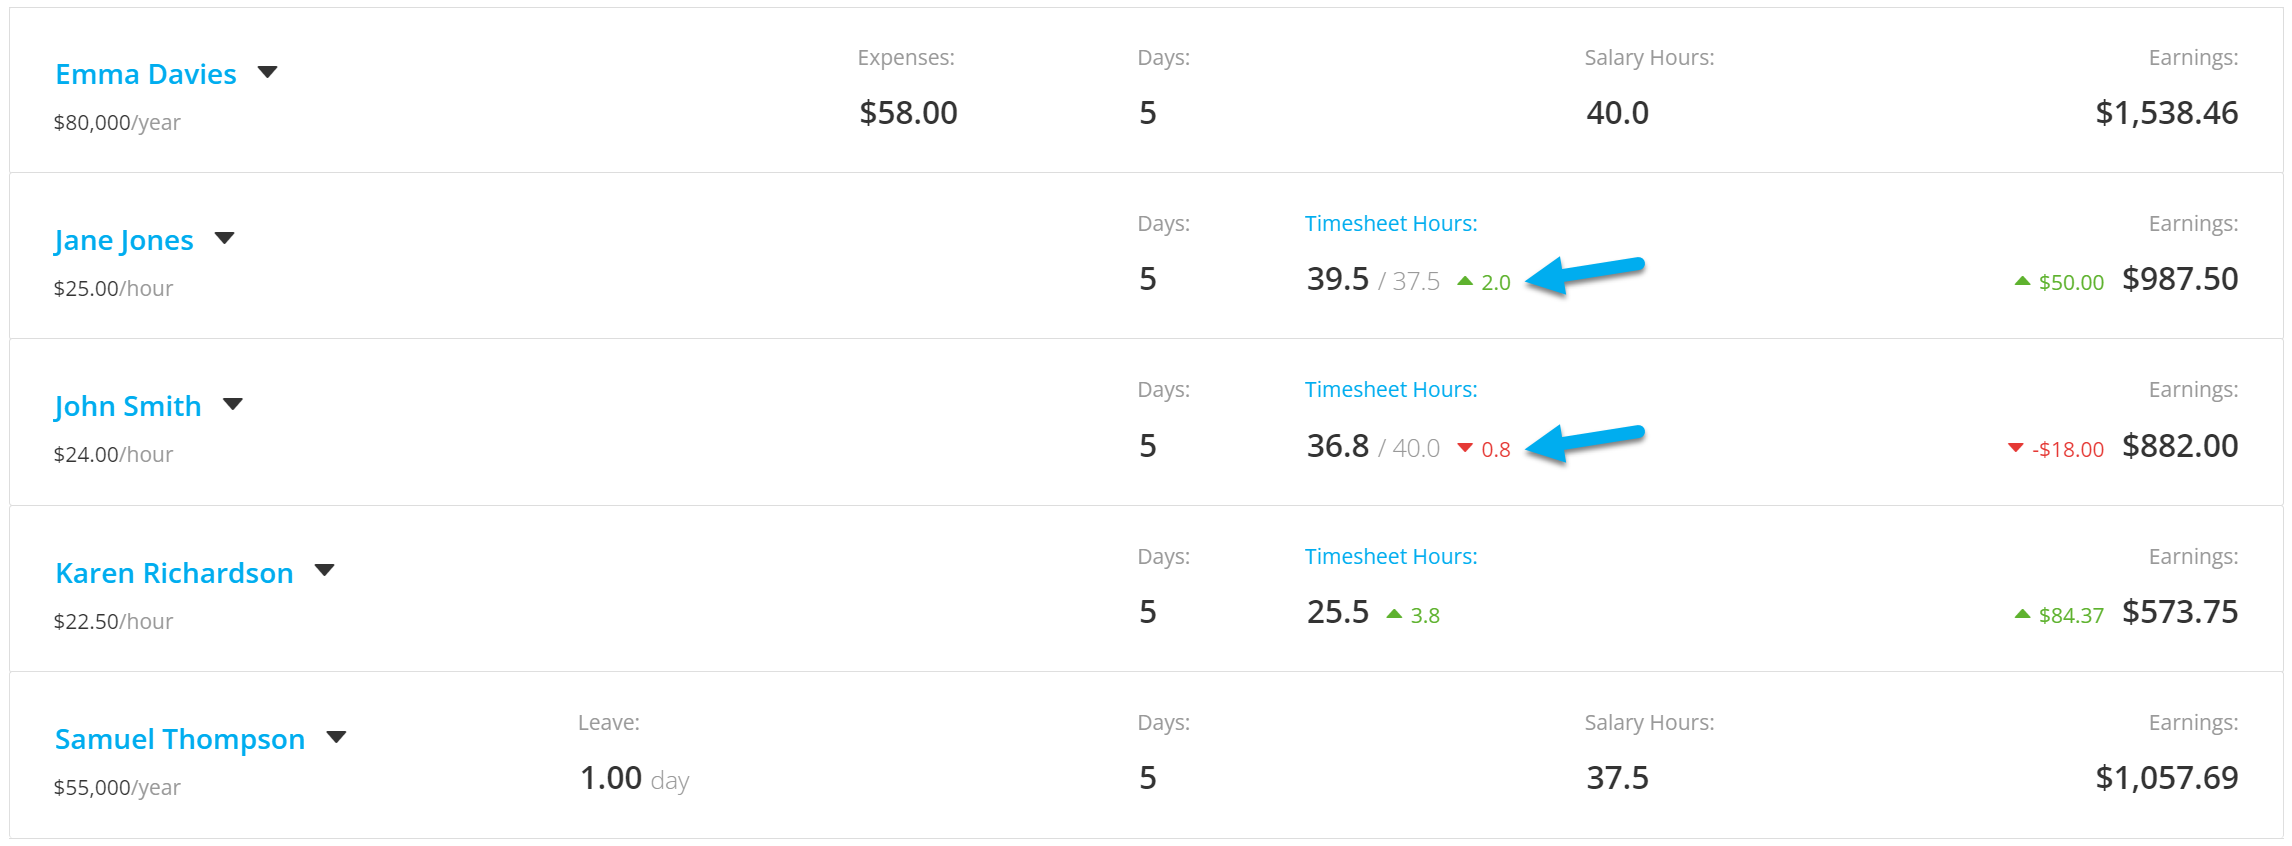This screenshot has height=846, width=2292.
Task: Open Jane Jones employee link
Action: [x=124, y=240]
